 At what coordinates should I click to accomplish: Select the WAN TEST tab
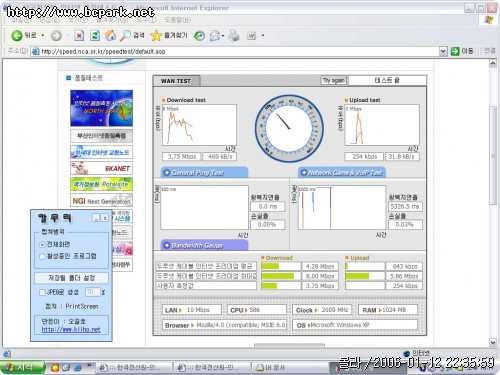[x=176, y=81]
